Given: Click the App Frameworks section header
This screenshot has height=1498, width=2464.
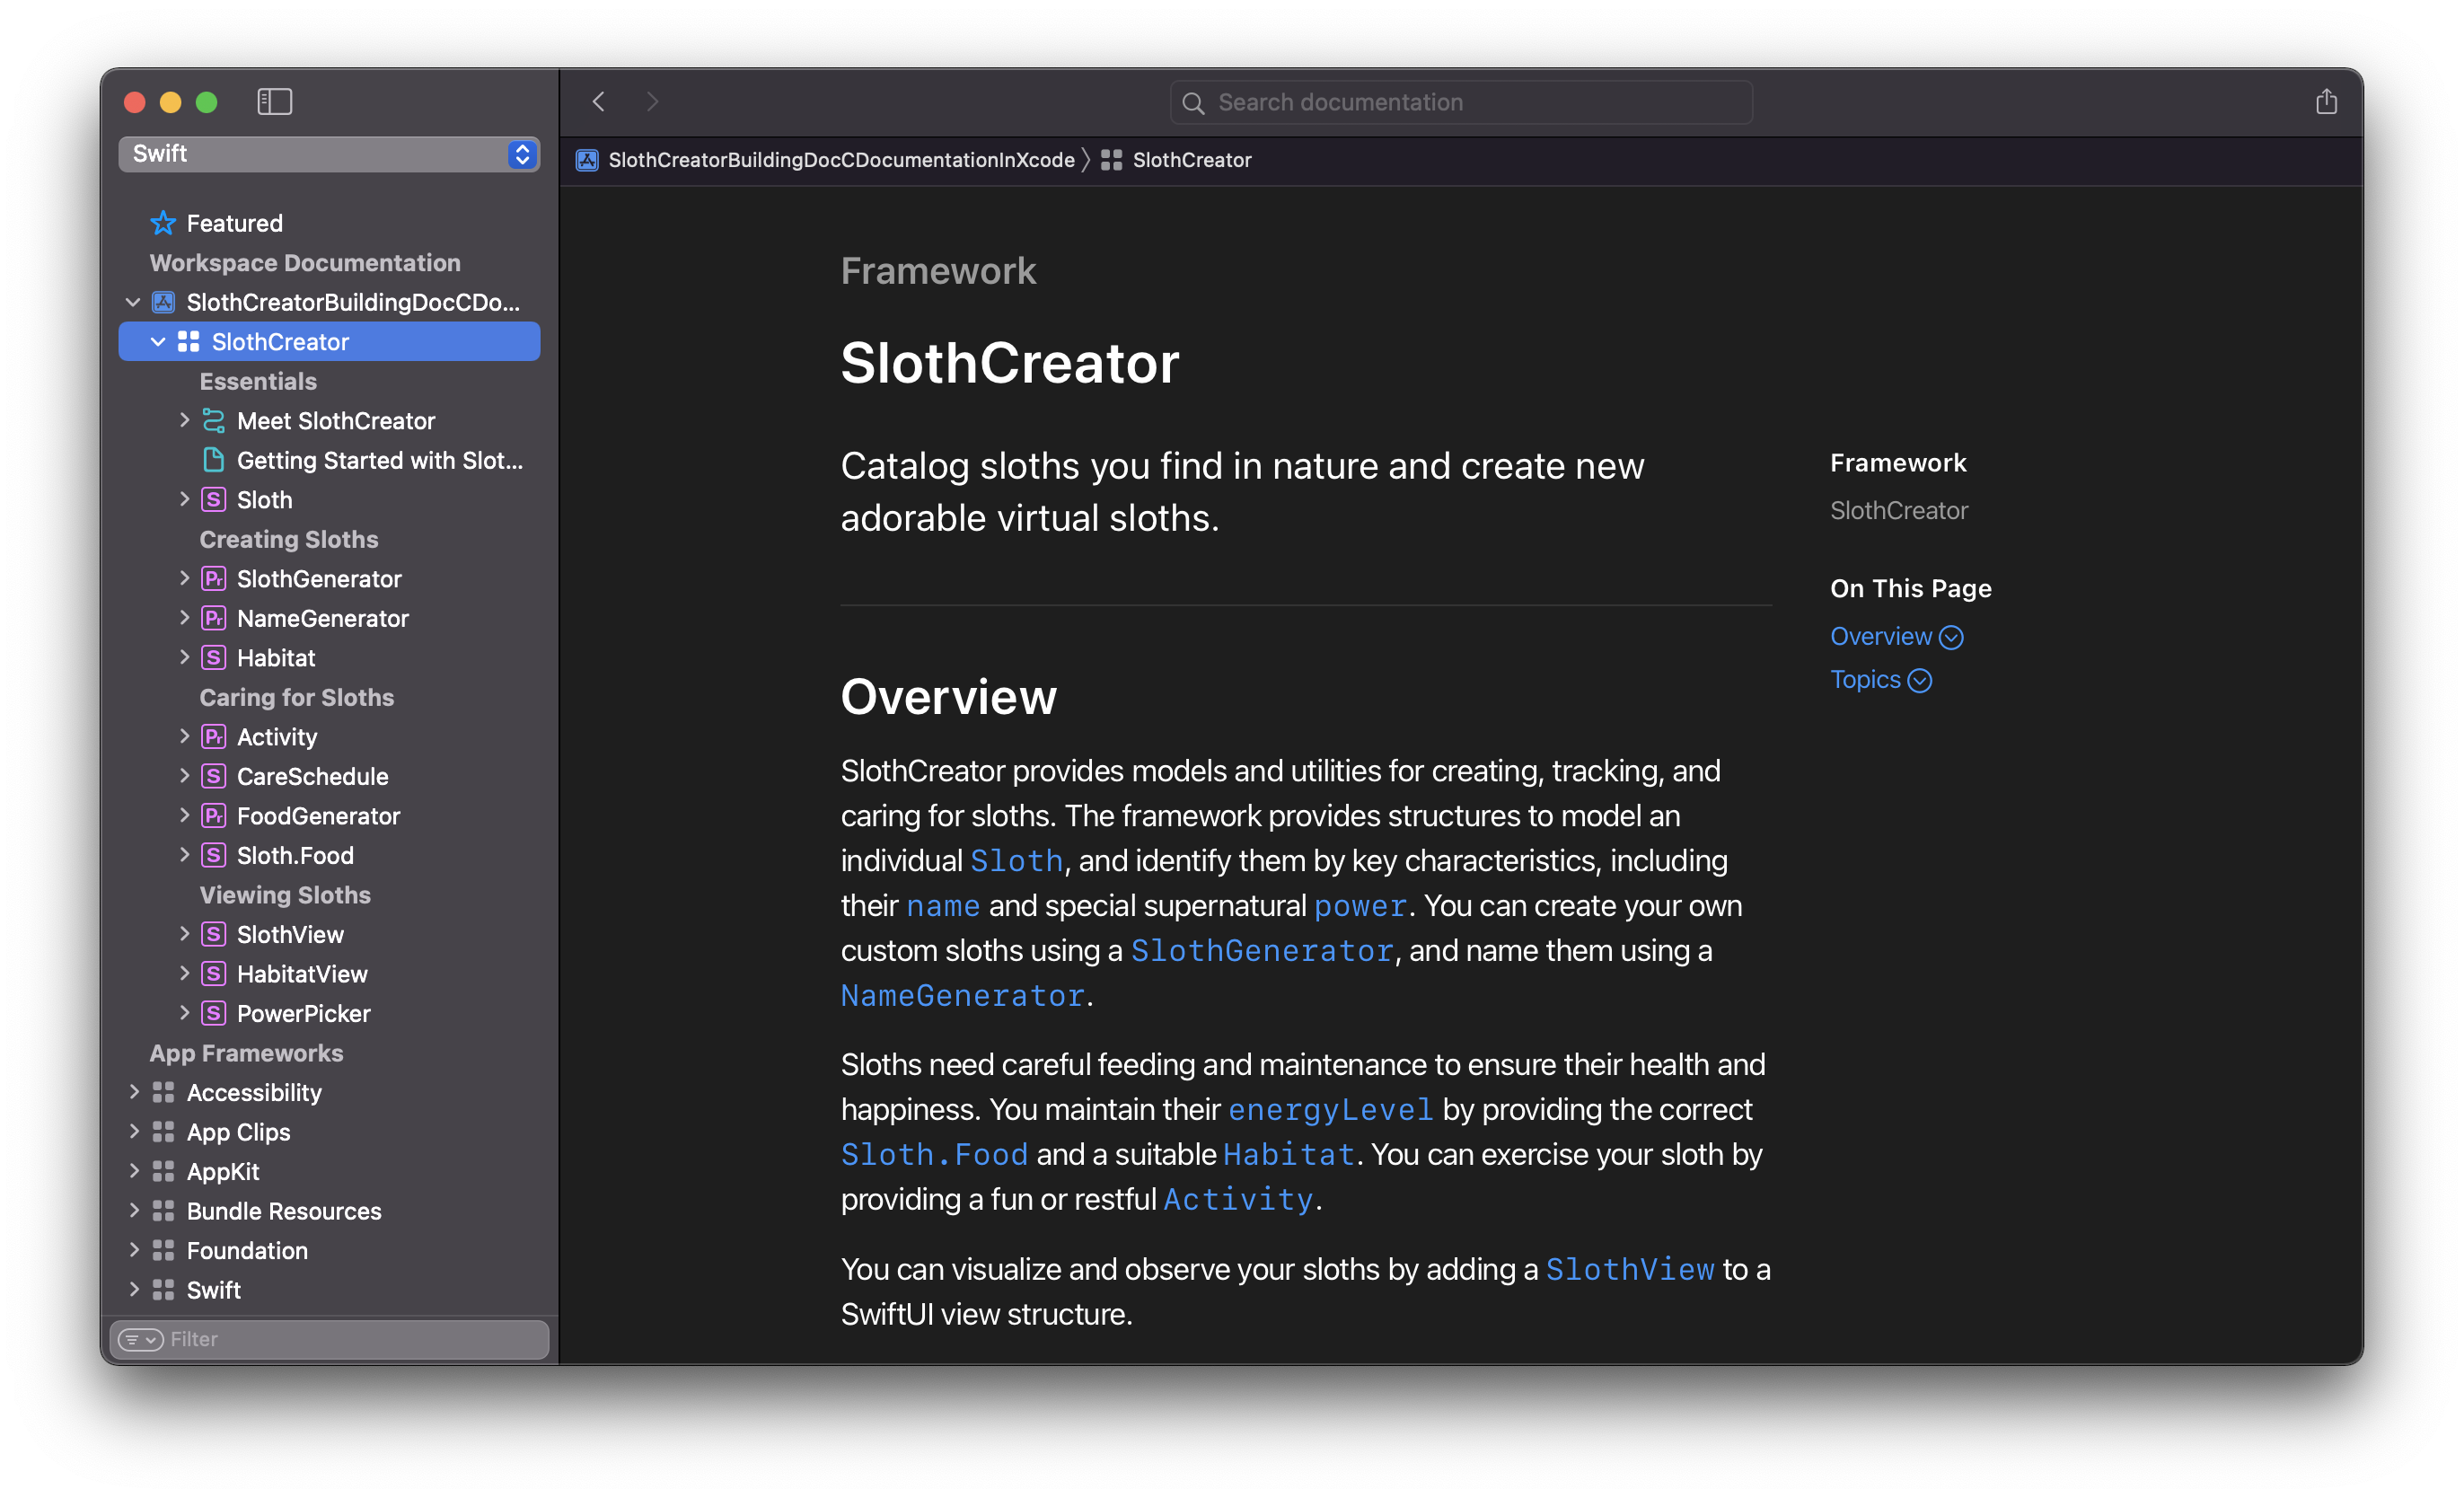Looking at the screenshot, I should tap(246, 1053).
